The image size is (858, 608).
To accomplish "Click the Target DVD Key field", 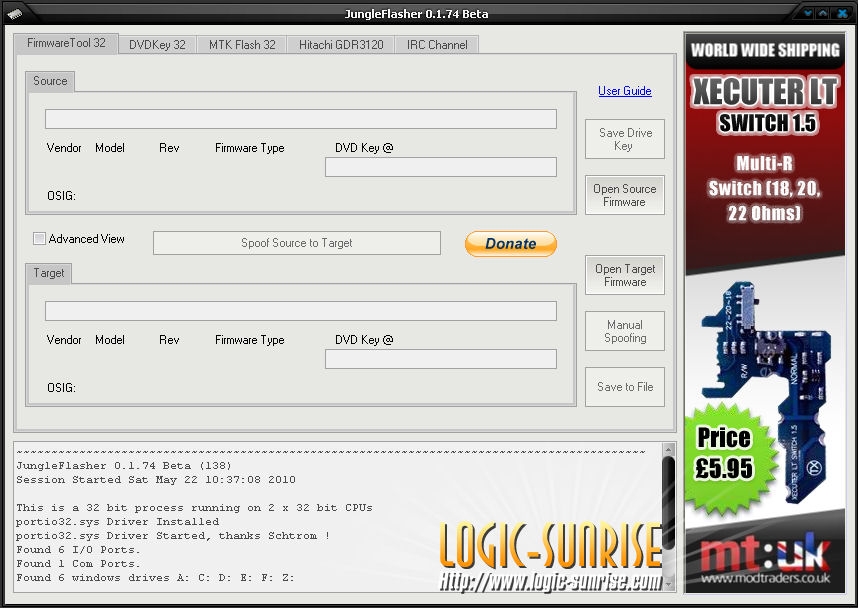I will 441,359.
